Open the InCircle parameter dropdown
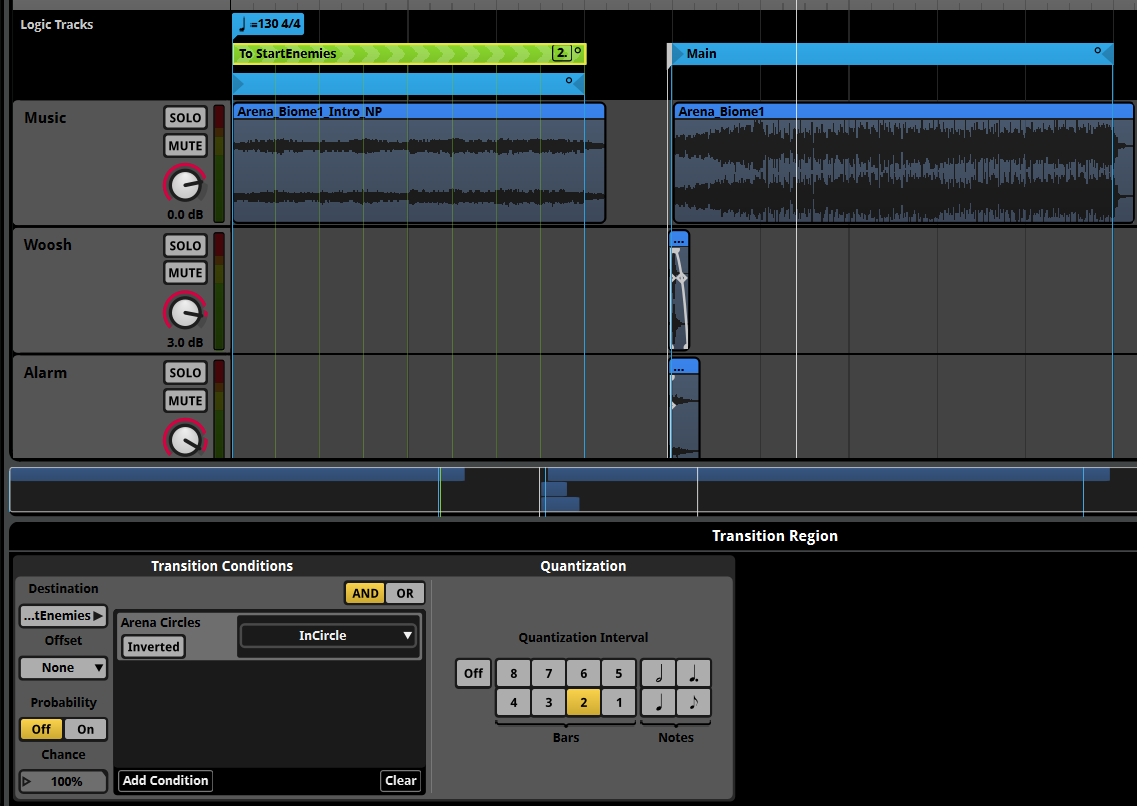 click(328, 636)
